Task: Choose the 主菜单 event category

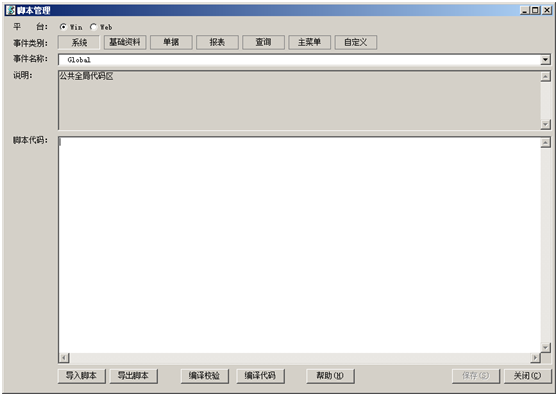Action: coord(310,42)
